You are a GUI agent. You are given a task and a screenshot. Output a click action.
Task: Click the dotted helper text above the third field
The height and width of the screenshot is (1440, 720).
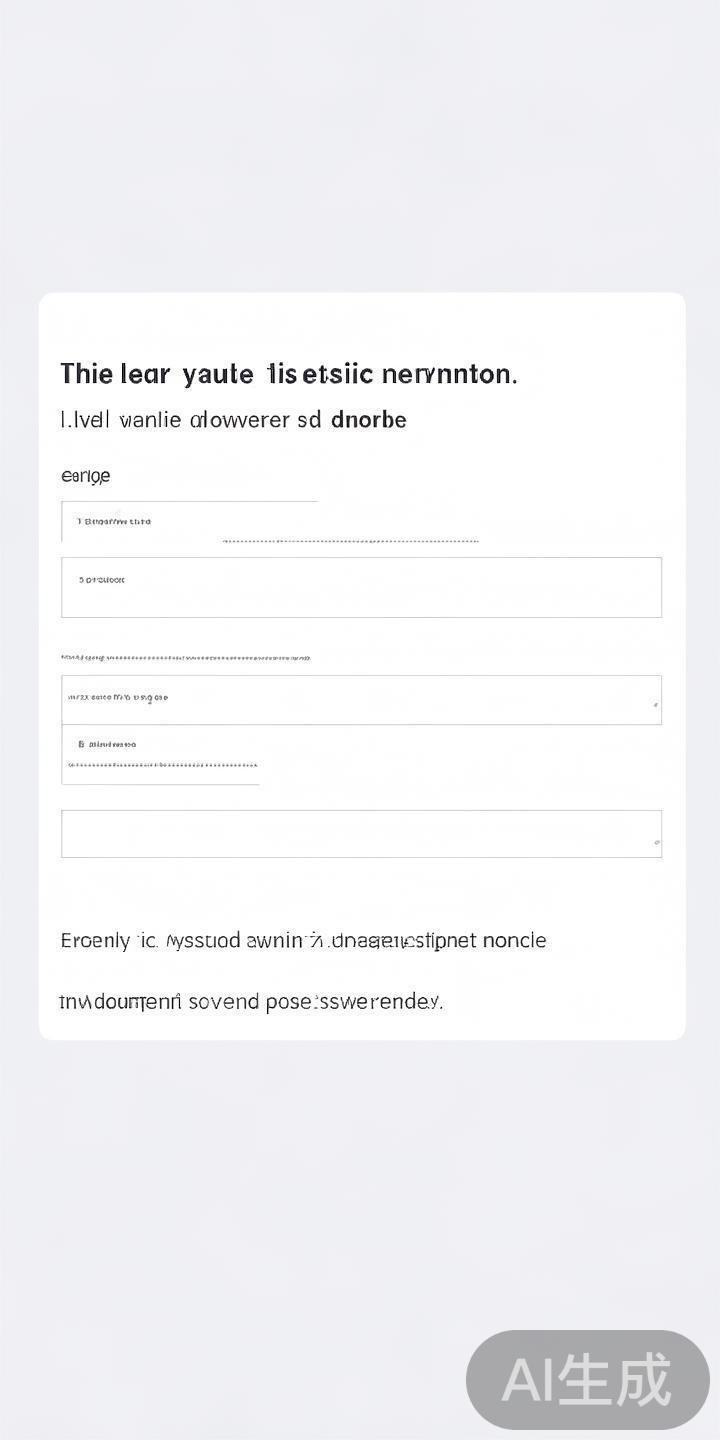point(185,658)
